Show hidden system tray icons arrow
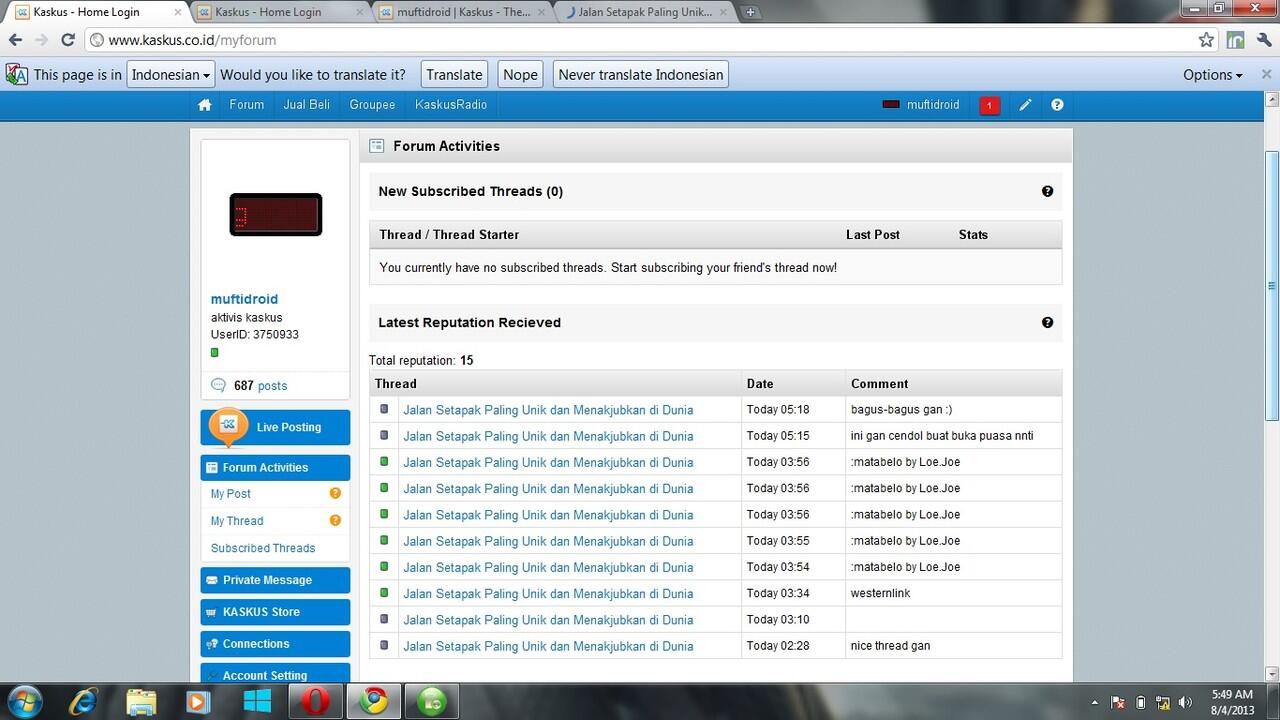This screenshot has width=1280, height=720. tap(1094, 702)
